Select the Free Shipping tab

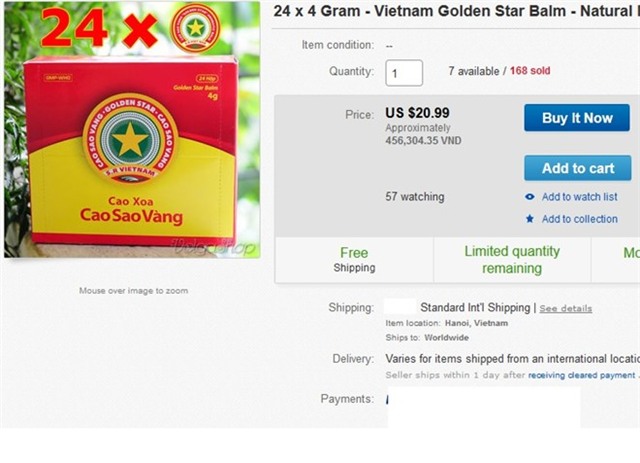click(354, 260)
